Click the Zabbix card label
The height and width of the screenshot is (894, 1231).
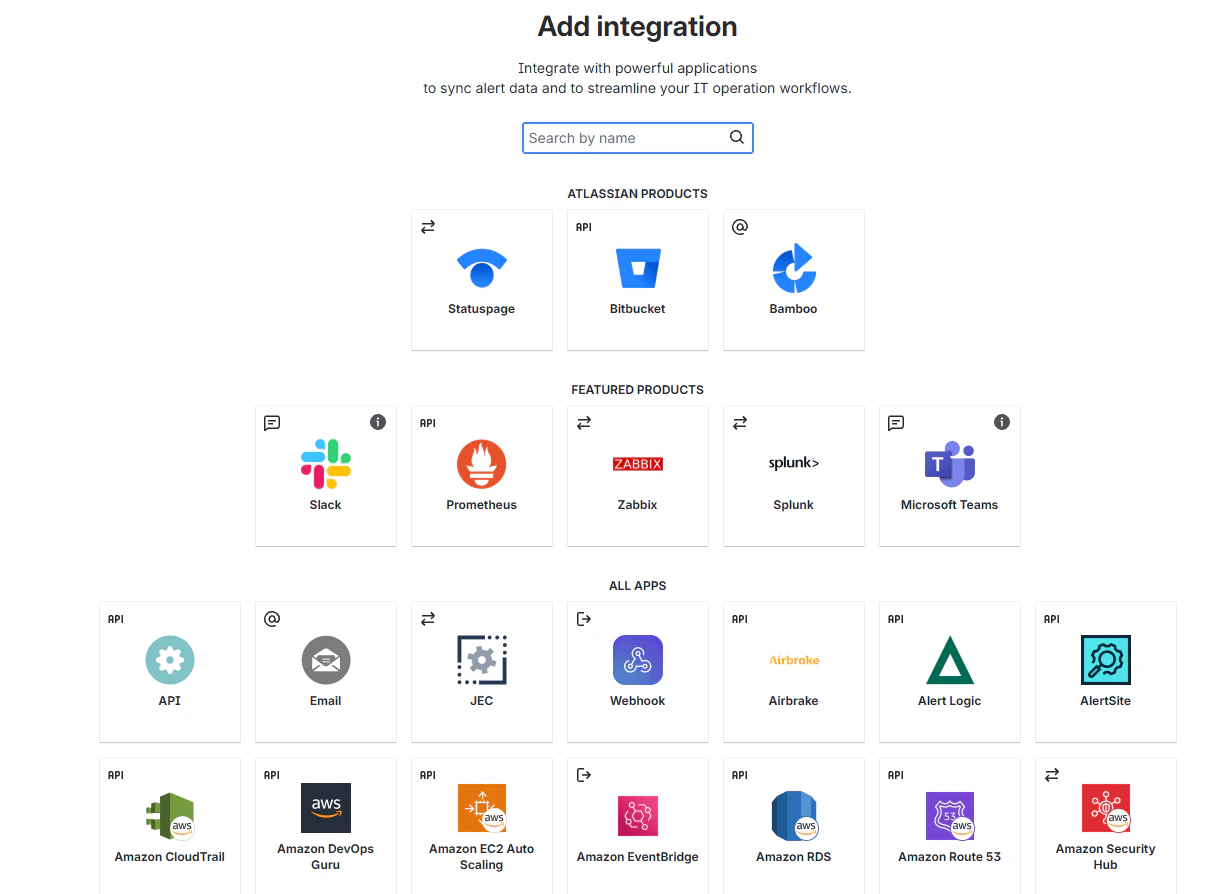638,505
